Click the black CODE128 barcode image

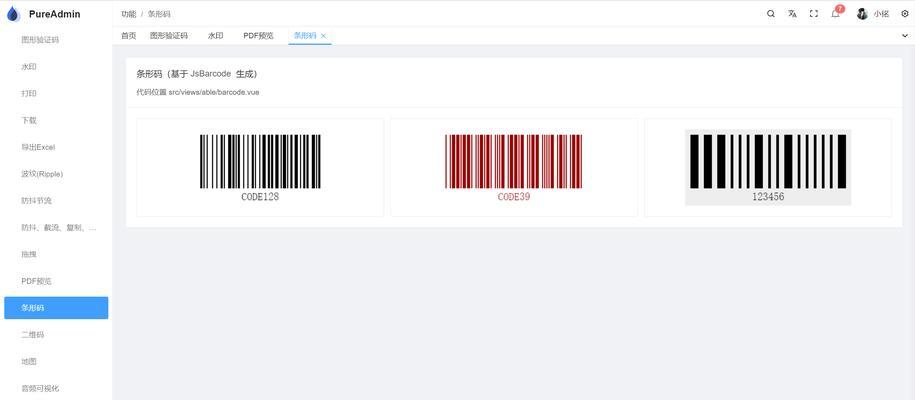pos(260,162)
